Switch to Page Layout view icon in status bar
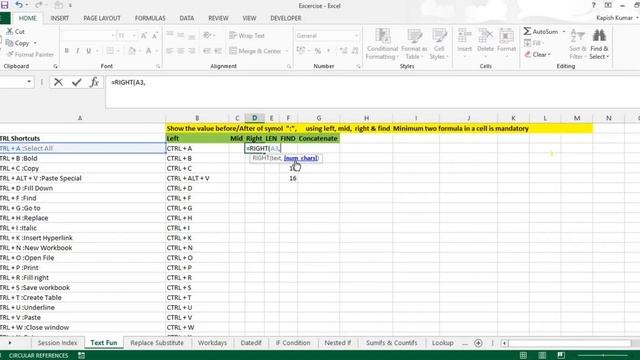This screenshot has height=360, width=640. click(542, 356)
